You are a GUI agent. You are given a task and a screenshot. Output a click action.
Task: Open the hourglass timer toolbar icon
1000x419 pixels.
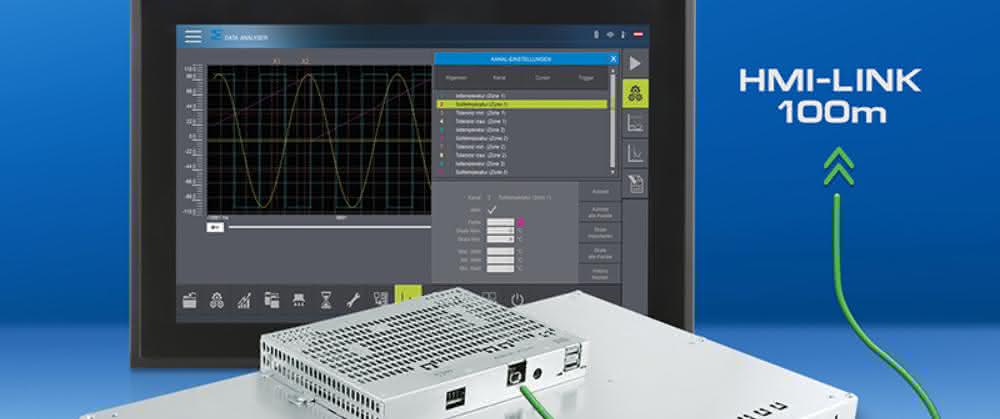pos(326,300)
